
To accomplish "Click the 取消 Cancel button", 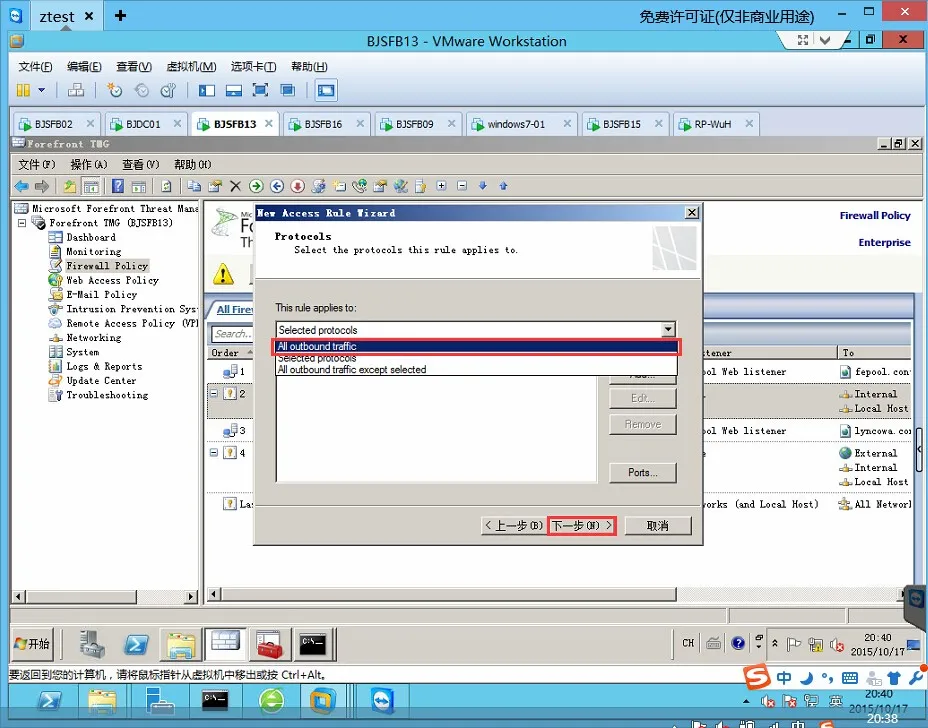I will coord(658,526).
